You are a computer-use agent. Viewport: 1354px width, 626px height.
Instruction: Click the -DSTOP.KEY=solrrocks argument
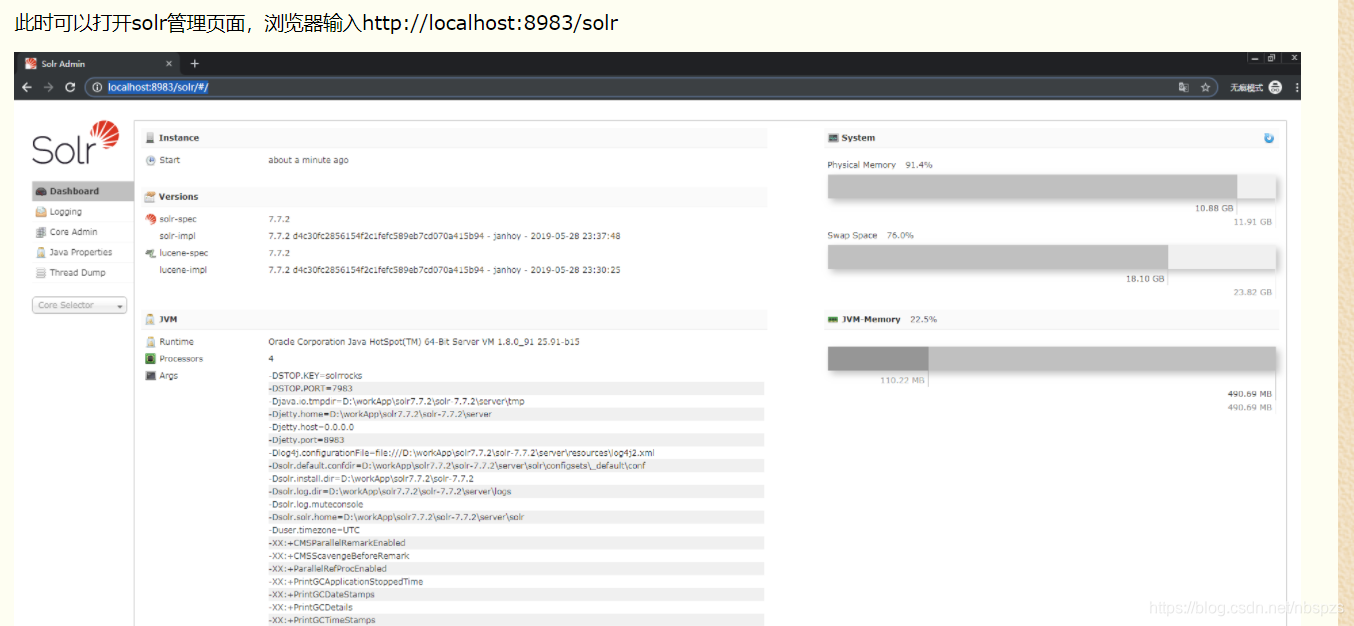pos(315,376)
